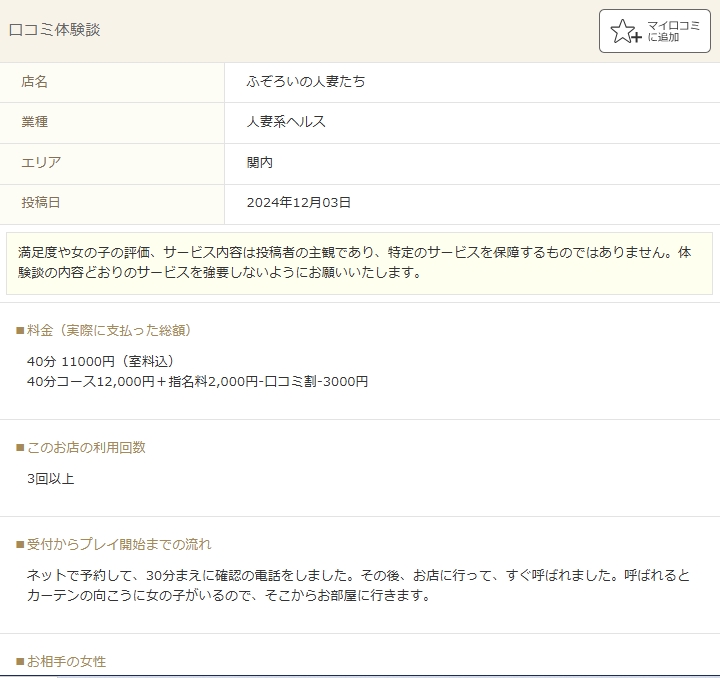Click the paragraph starting ネットで予約して

coord(358,585)
